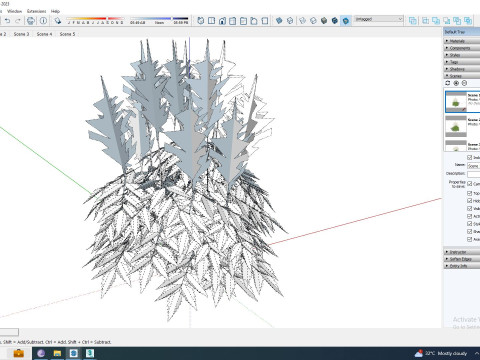
Task: Toggle the Style and Fog checkbox
Action: [x=469, y=224]
